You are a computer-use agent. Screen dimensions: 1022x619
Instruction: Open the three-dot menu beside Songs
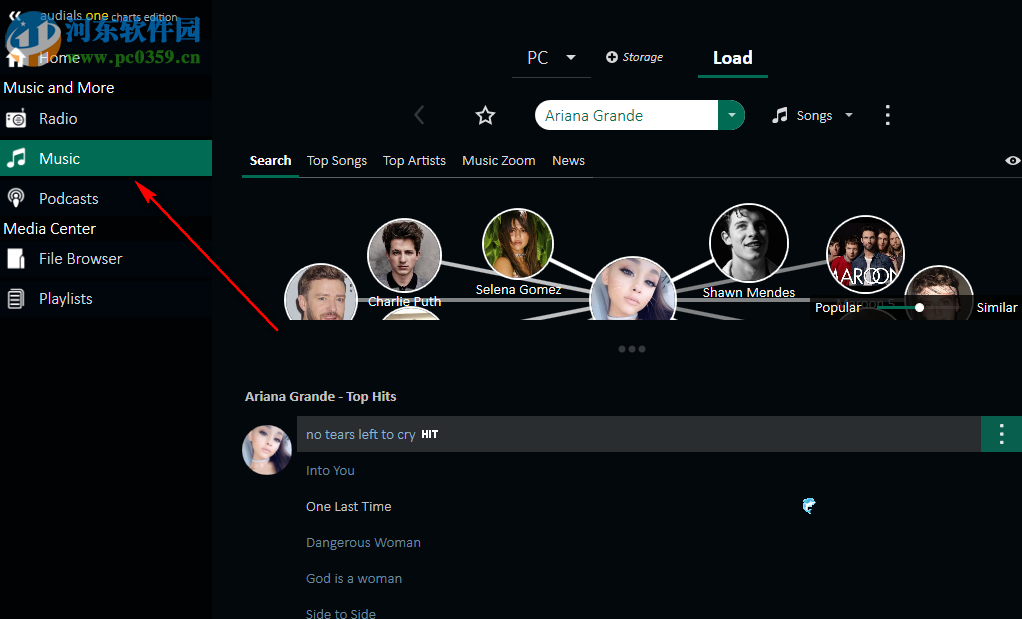(x=887, y=115)
